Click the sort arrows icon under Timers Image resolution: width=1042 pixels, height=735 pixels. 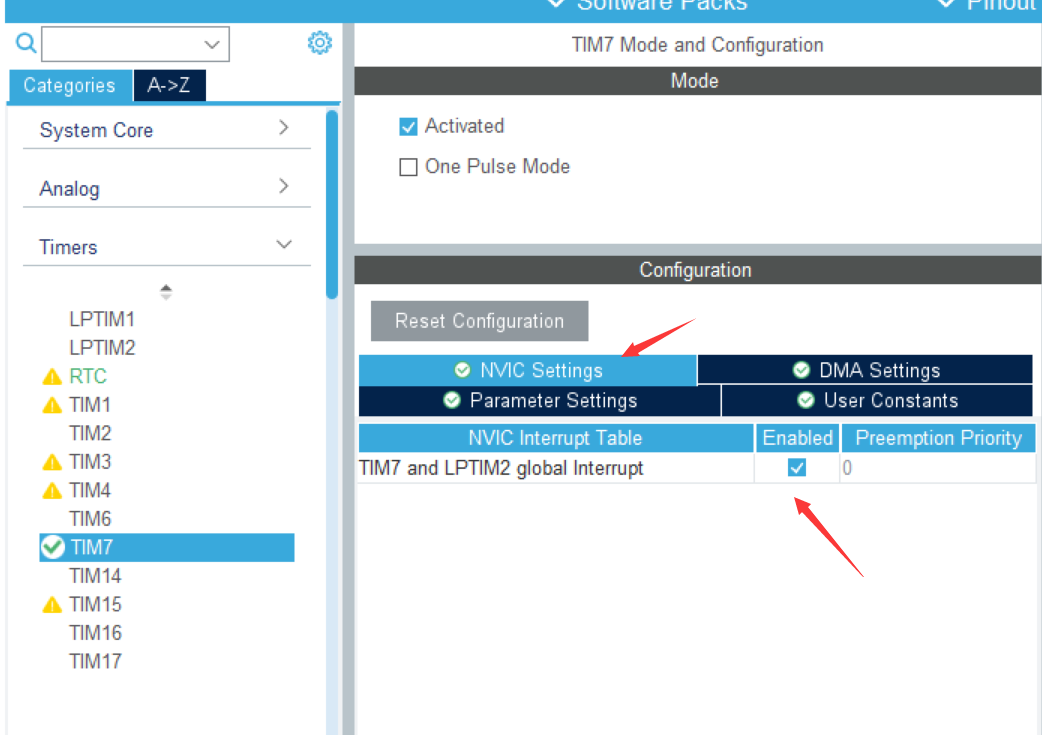click(x=166, y=292)
